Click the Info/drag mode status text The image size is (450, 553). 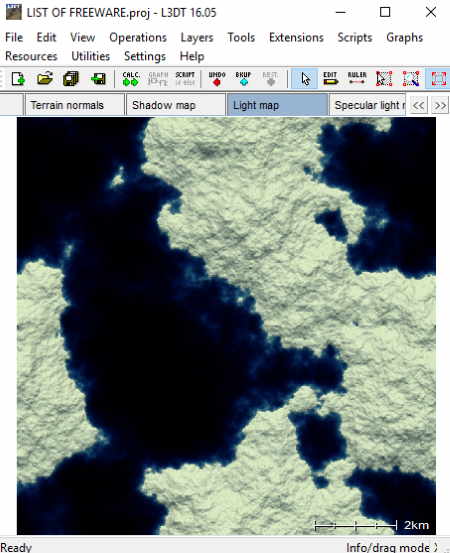pos(388,547)
